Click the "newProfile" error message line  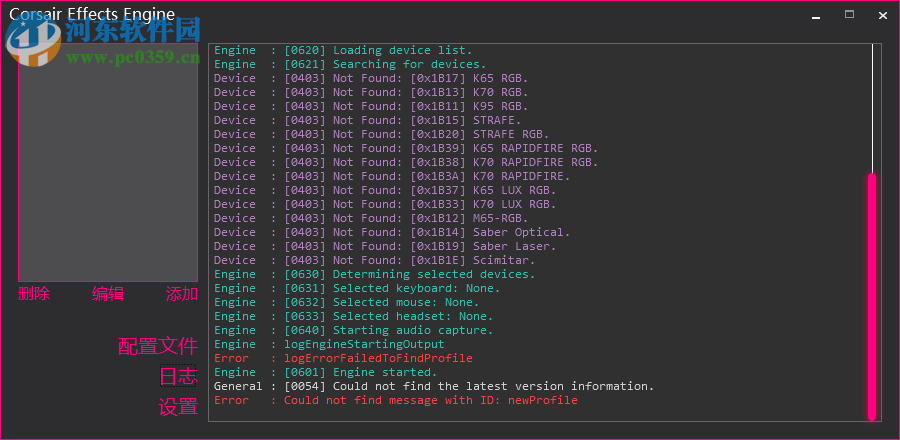point(430,400)
